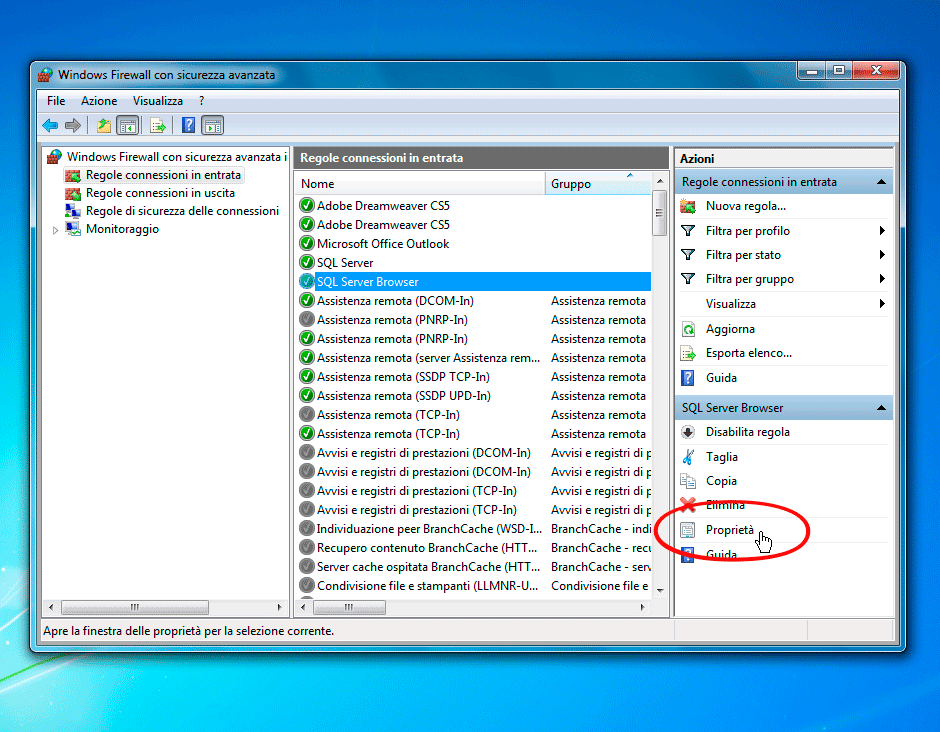
Task: Click the rules list horizontal scrollbar thumb
Action: (349, 607)
